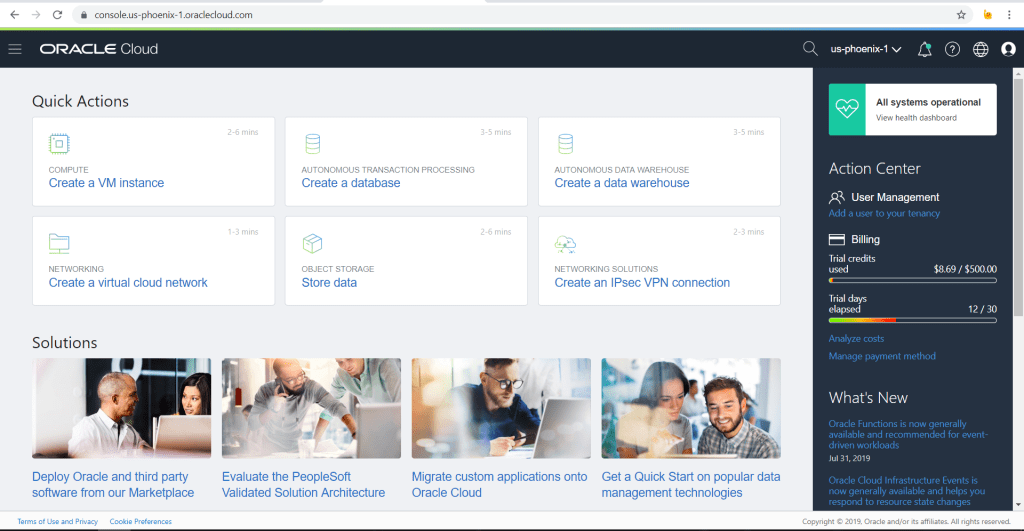Click the search magnifier icon
The height and width of the screenshot is (531, 1024).
(x=810, y=49)
